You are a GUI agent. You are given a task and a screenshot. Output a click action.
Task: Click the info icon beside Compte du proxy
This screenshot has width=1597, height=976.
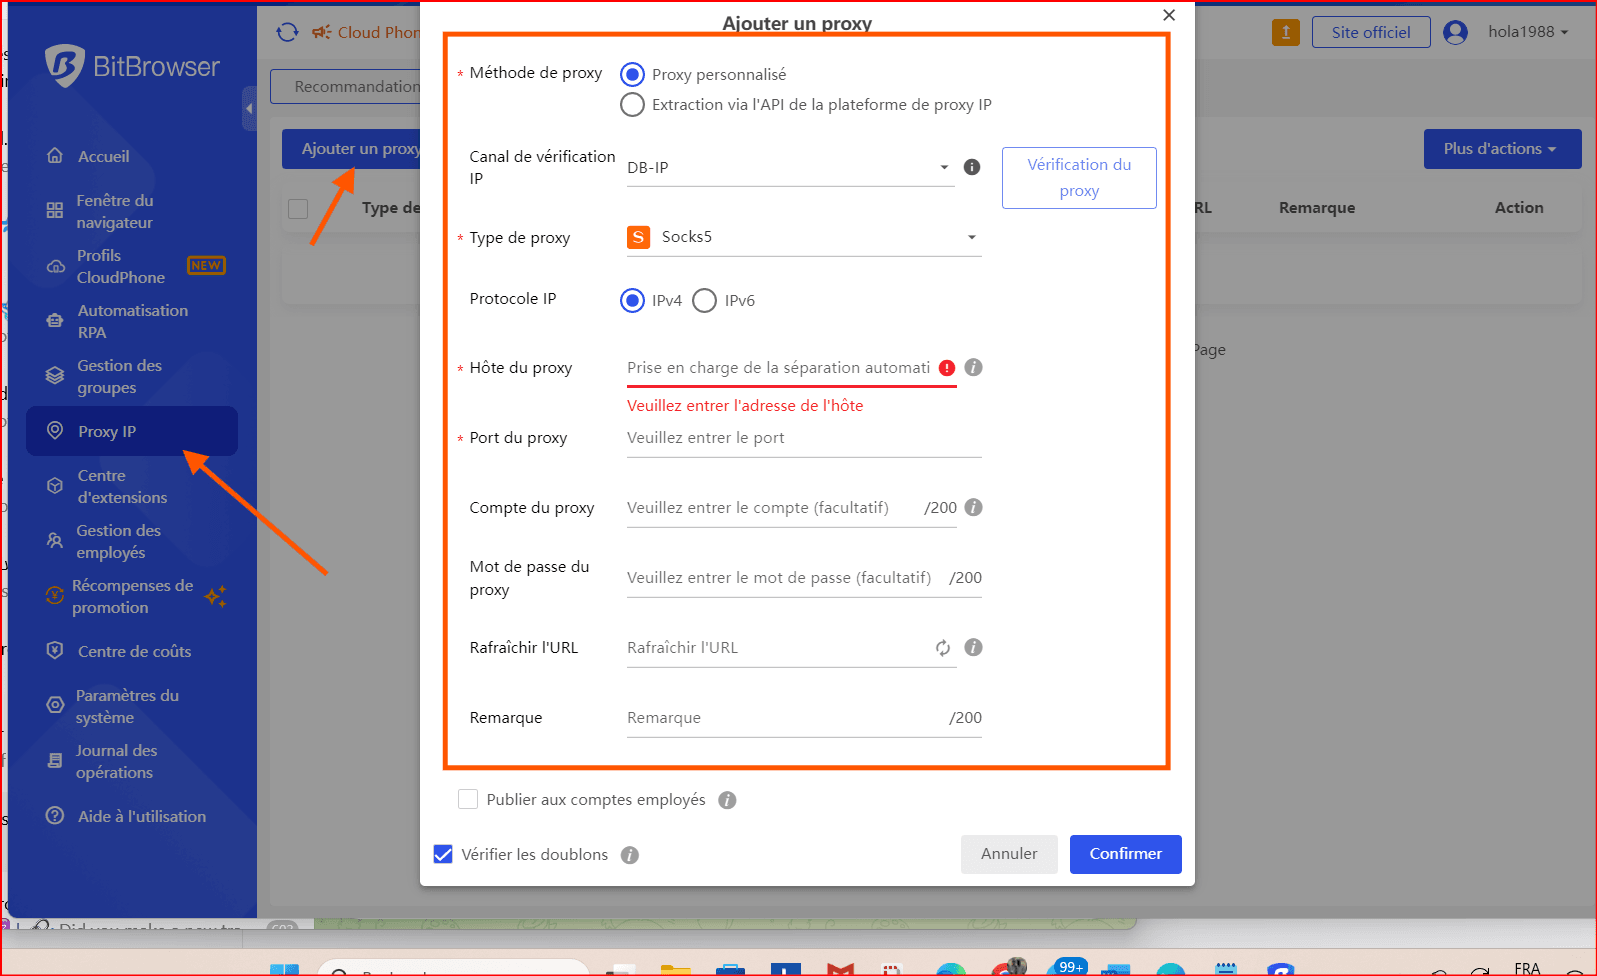(973, 507)
